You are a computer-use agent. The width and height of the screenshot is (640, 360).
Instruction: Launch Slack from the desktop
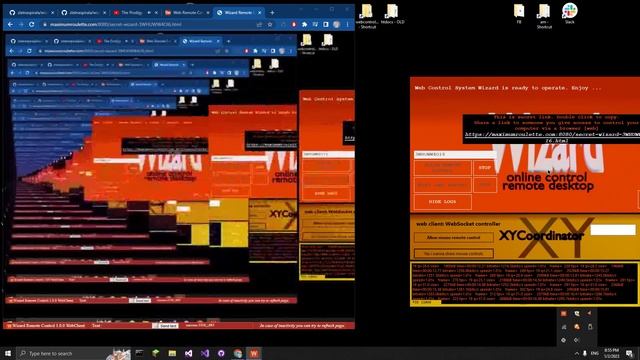coord(569,13)
